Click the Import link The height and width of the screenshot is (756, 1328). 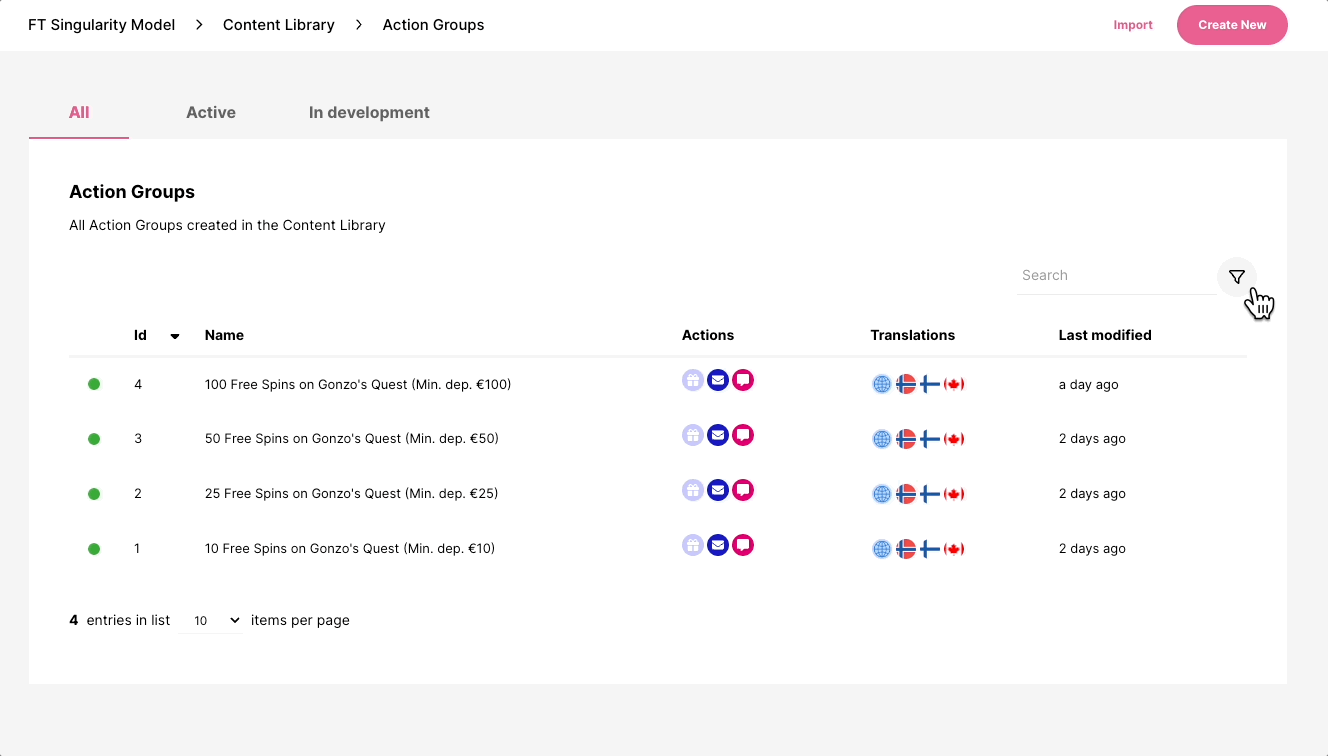[1133, 25]
